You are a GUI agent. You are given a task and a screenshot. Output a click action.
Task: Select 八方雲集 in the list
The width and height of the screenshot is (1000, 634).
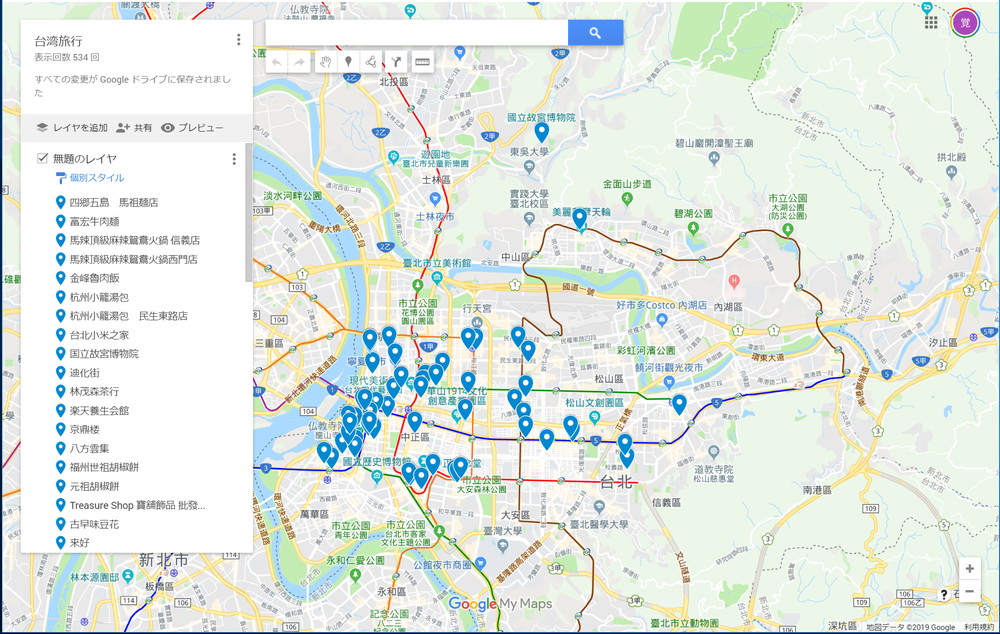pos(89,448)
